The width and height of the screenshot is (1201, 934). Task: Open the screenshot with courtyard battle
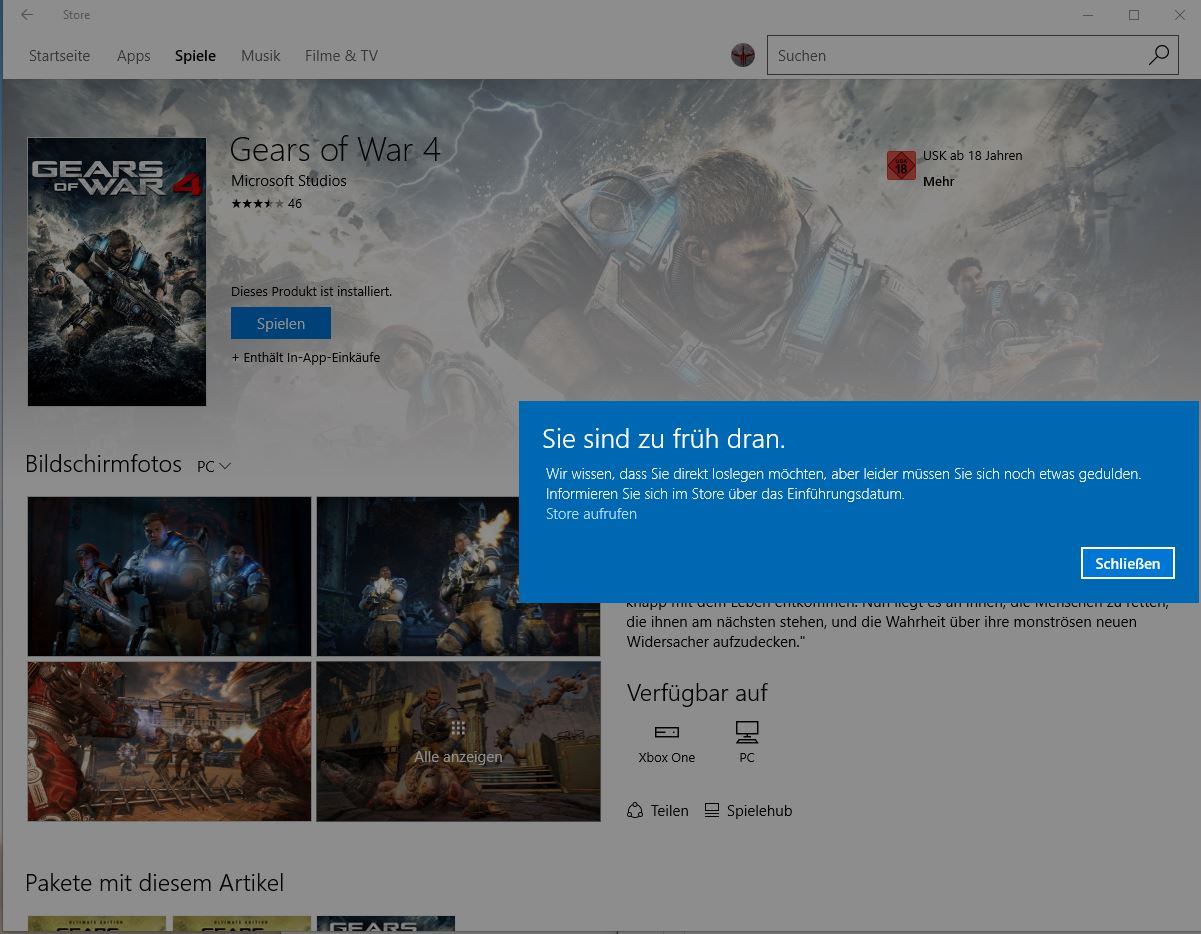tap(169, 741)
